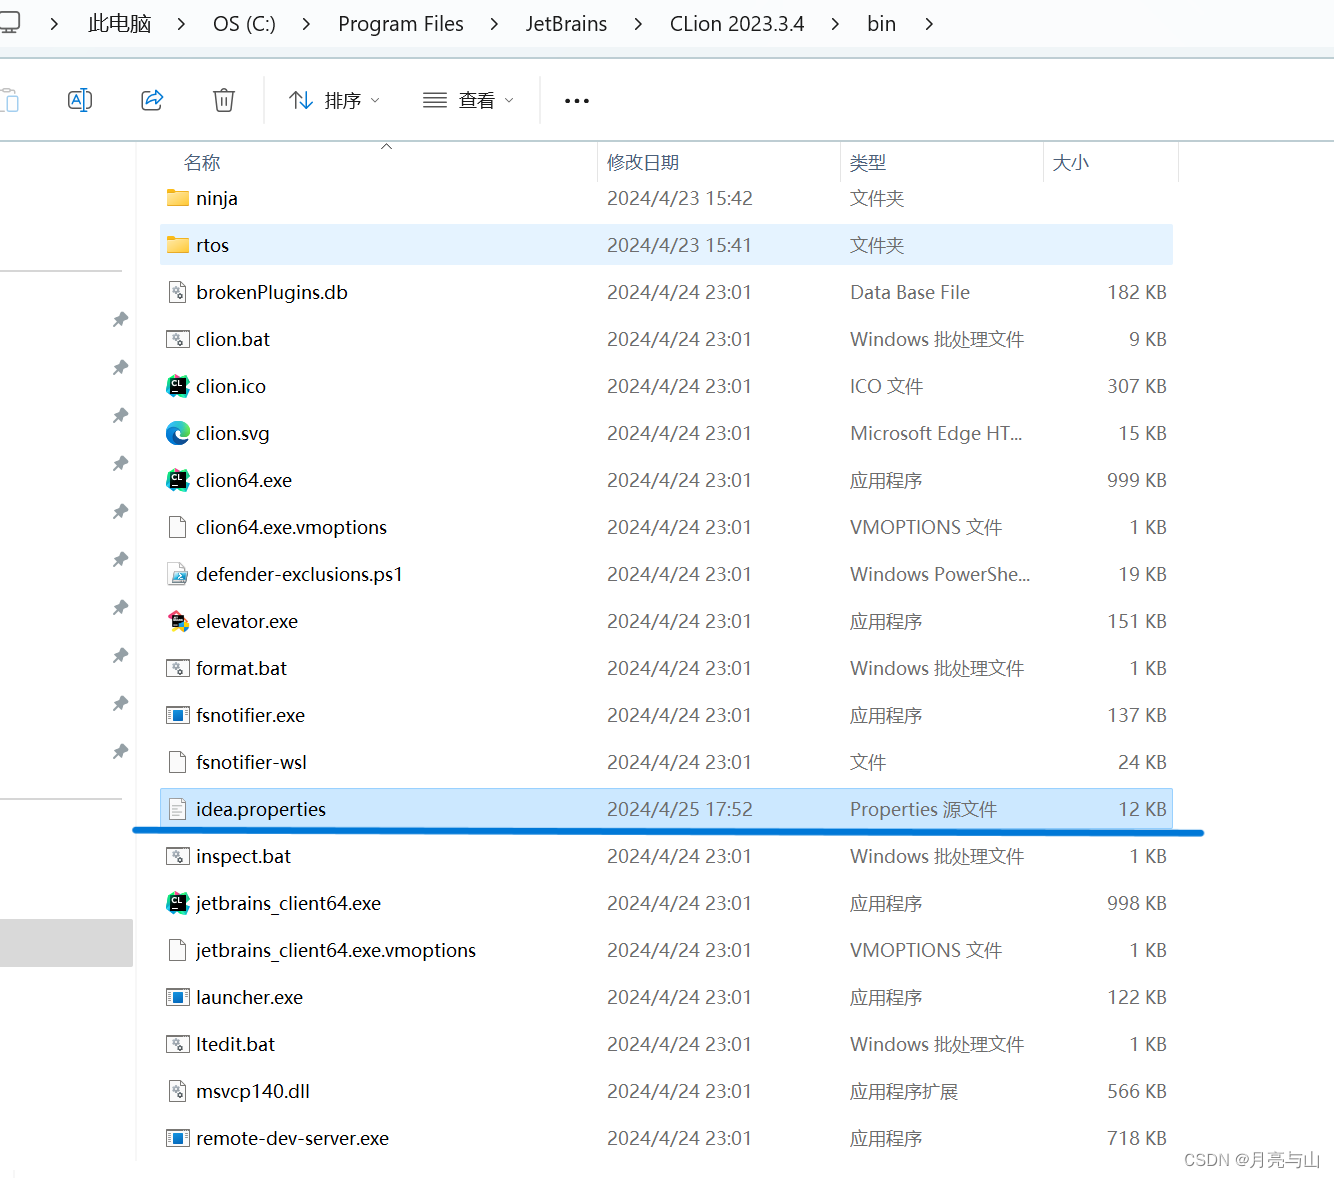Click the clion64.exe.vmoptions file icon
The width and height of the screenshot is (1334, 1178).
click(x=178, y=527)
